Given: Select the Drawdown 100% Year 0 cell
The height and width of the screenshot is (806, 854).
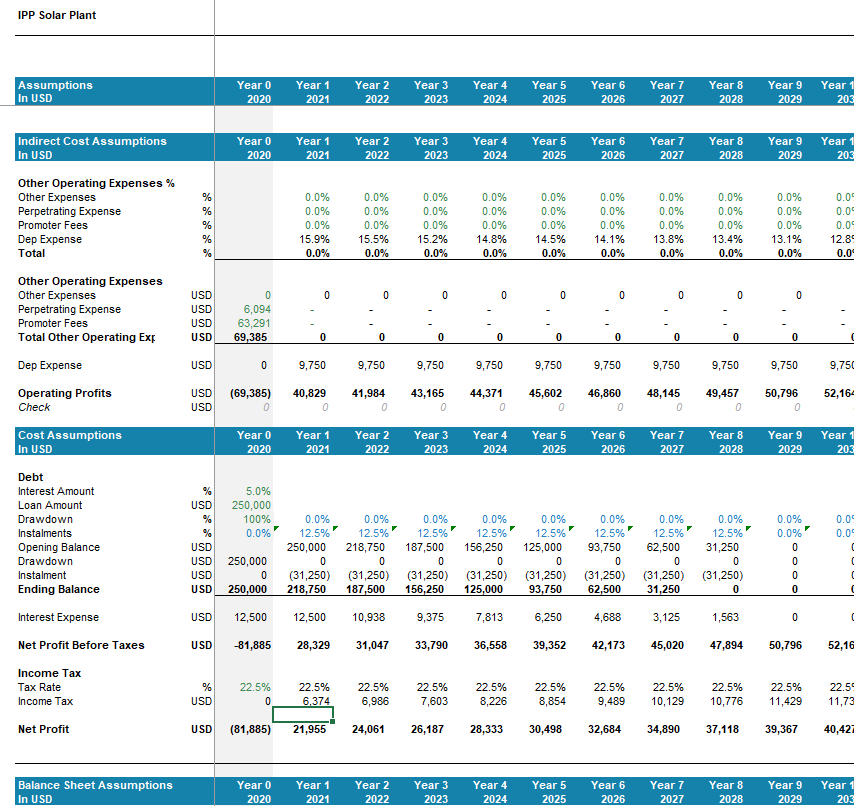Looking at the screenshot, I should coord(257,520).
